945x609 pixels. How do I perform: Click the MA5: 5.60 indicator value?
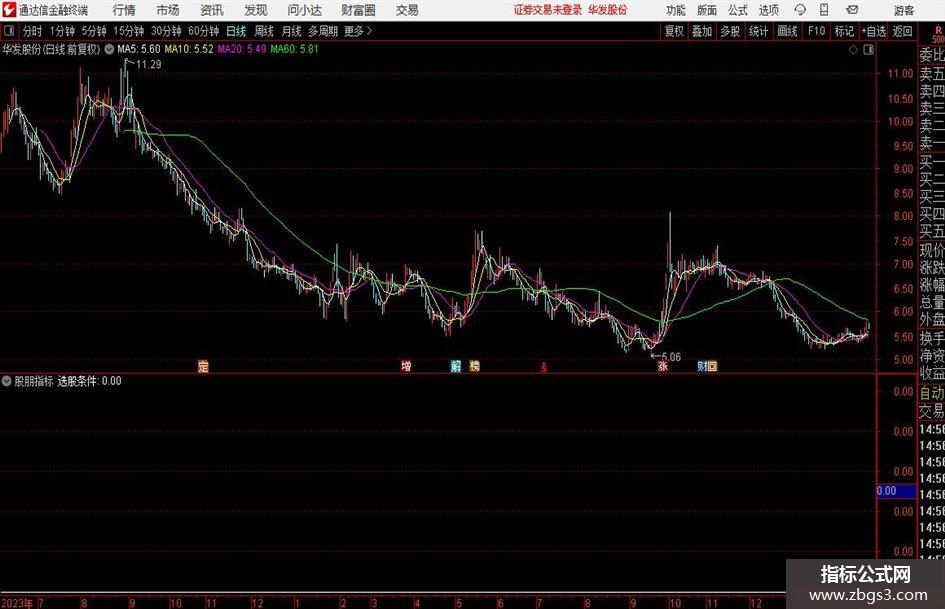coord(138,49)
